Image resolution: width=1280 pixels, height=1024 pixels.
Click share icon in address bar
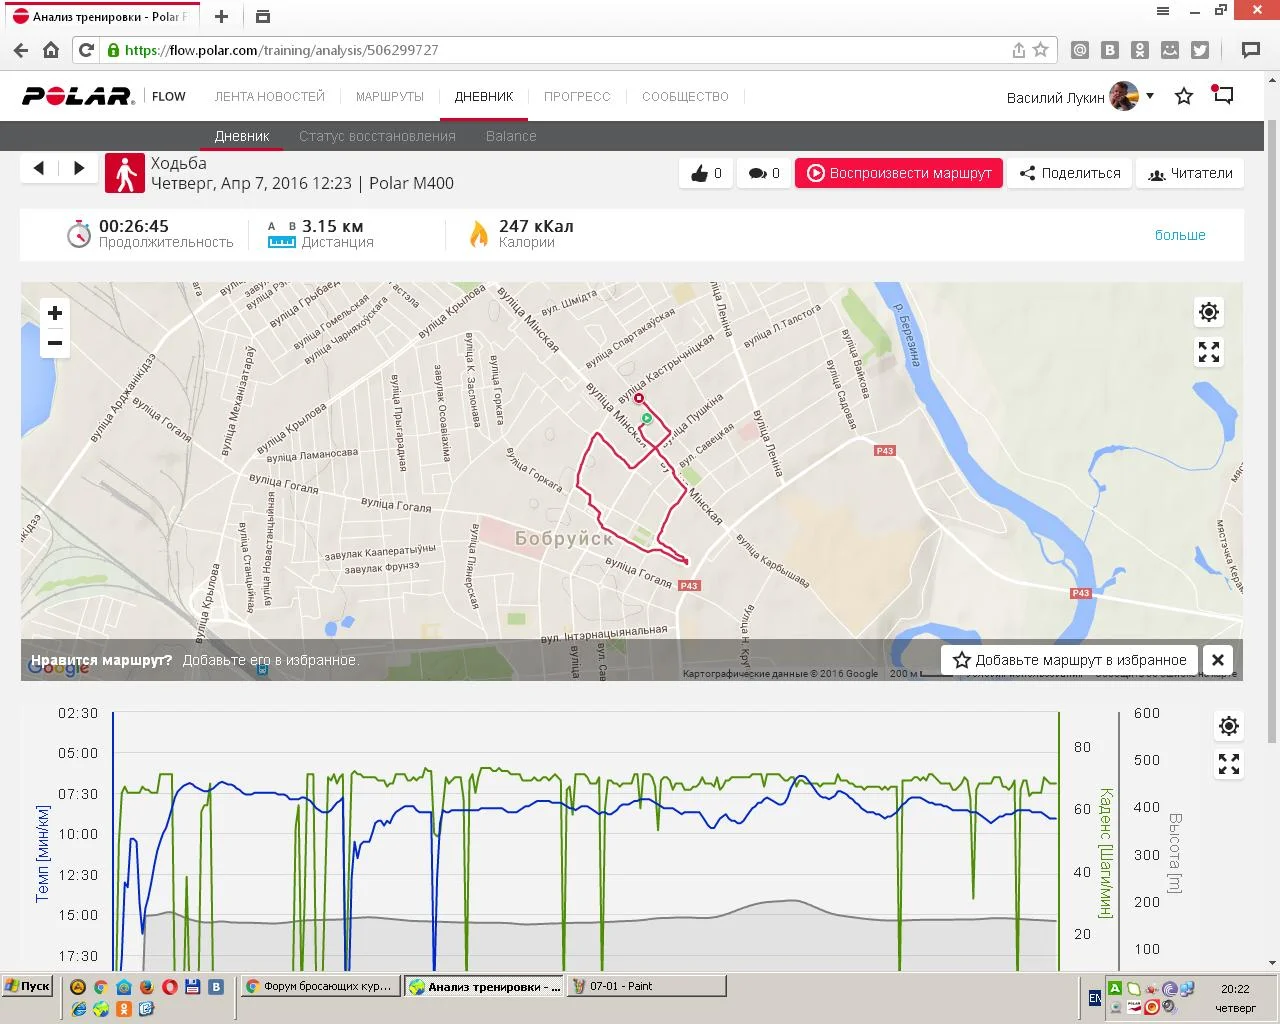(1019, 50)
